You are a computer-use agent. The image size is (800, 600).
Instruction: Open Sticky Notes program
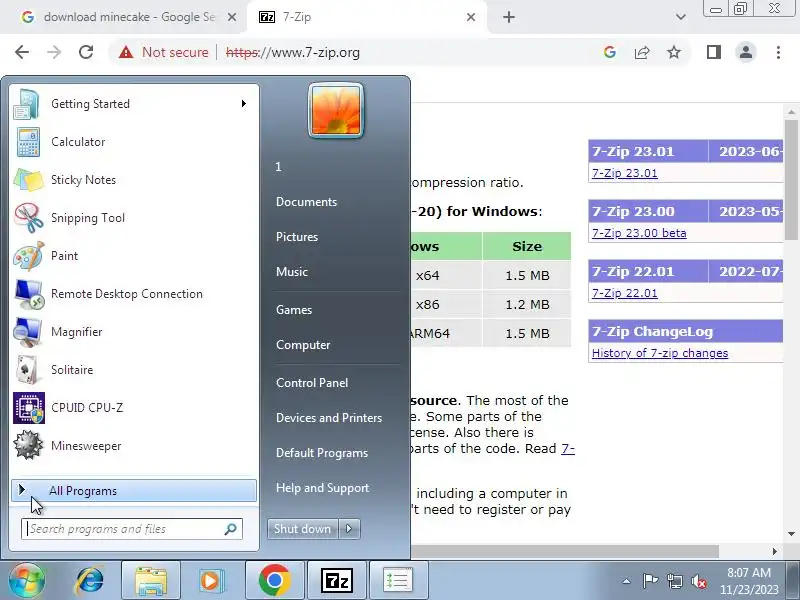tap(133, 180)
